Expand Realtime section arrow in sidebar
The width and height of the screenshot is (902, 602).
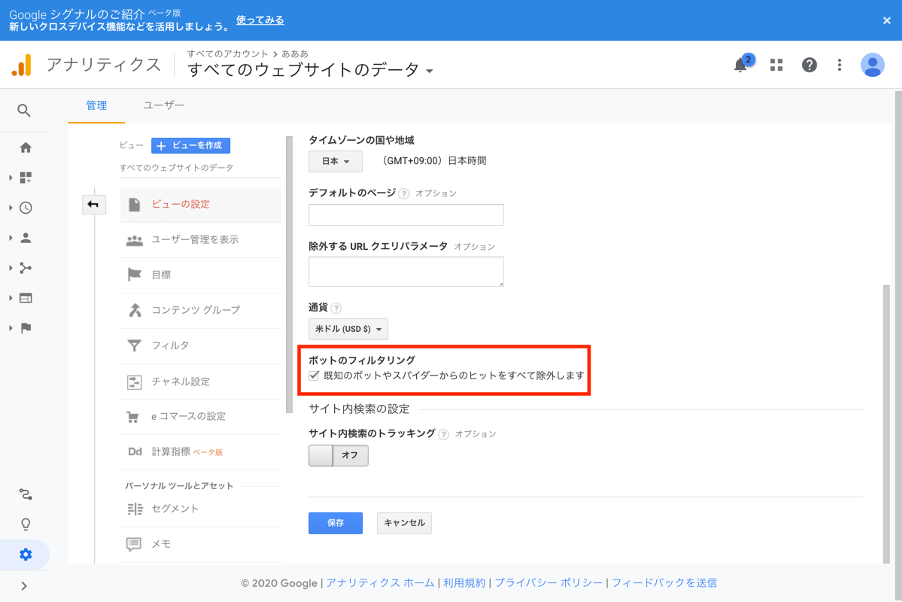10,208
